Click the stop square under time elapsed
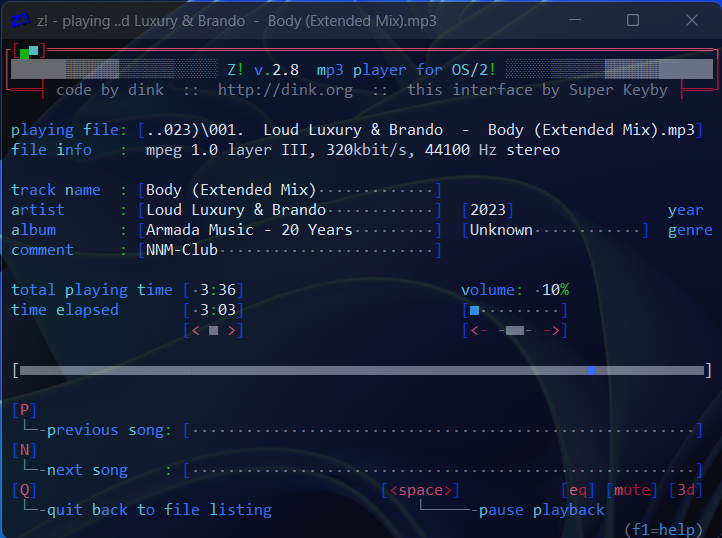Screen dimensions: 722x538 click(x=213, y=330)
